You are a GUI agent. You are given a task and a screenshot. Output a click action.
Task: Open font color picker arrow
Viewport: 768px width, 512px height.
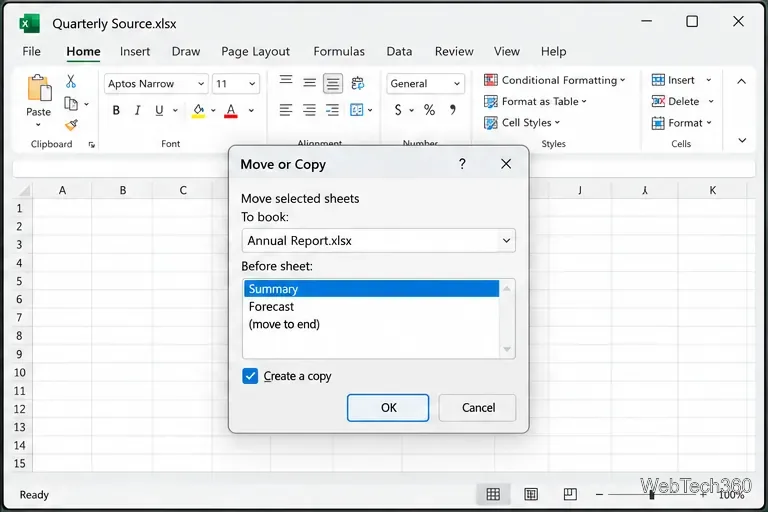(x=251, y=110)
